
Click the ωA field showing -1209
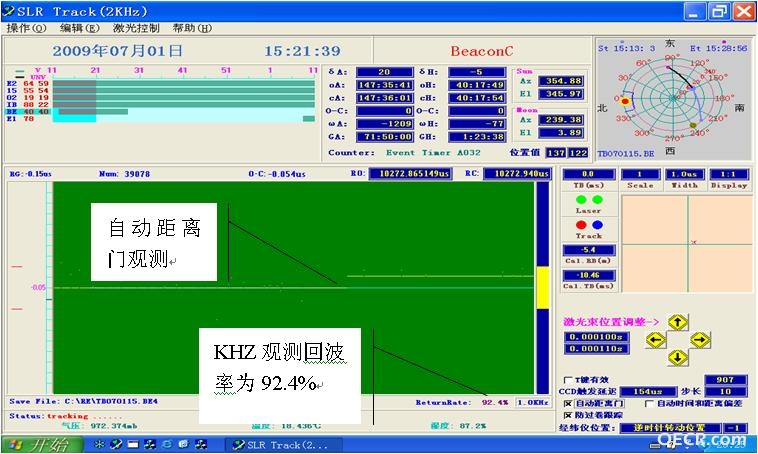coord(384,124)
